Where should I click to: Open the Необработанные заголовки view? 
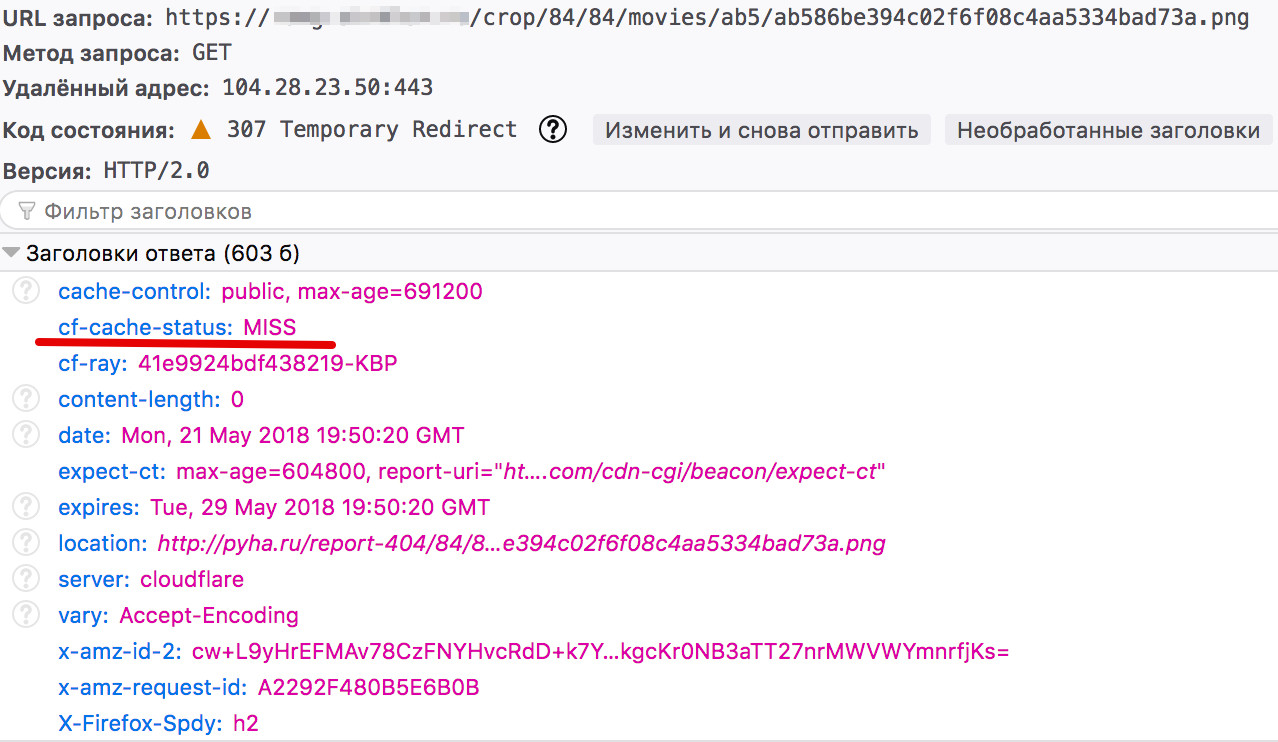coord(1106,129)
